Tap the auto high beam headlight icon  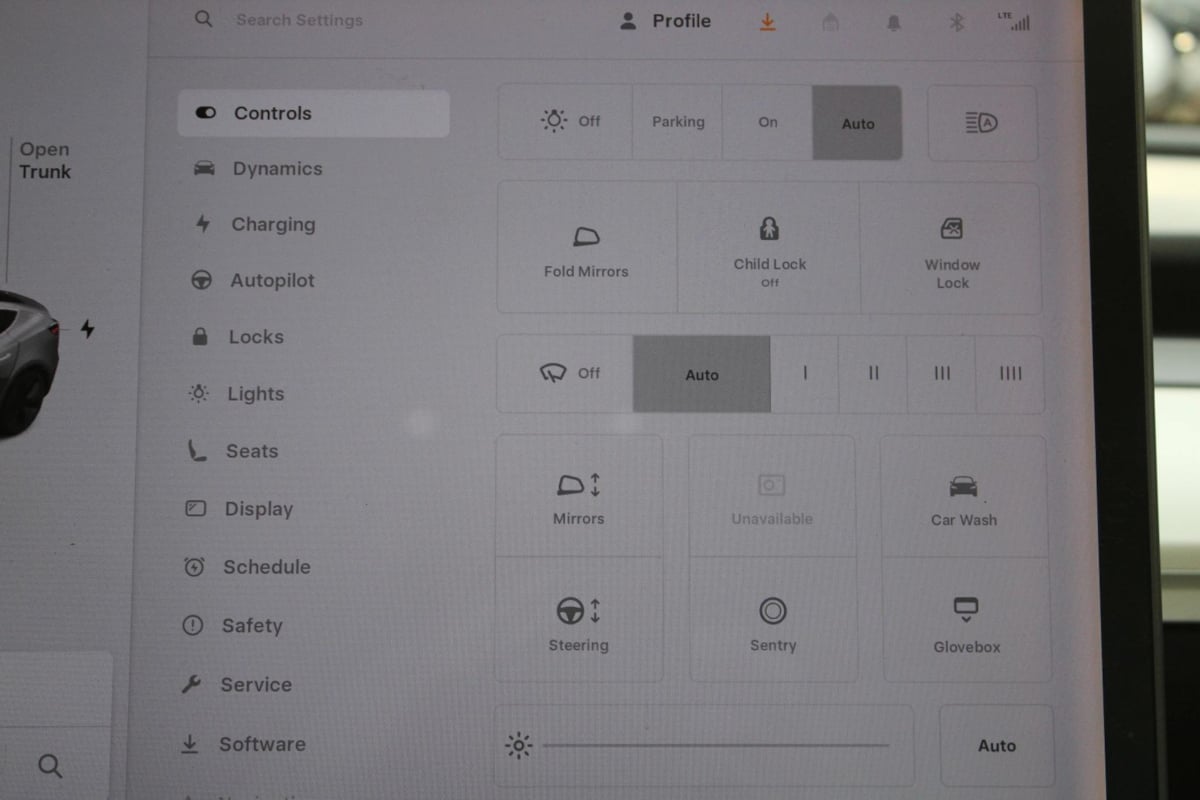982,123
